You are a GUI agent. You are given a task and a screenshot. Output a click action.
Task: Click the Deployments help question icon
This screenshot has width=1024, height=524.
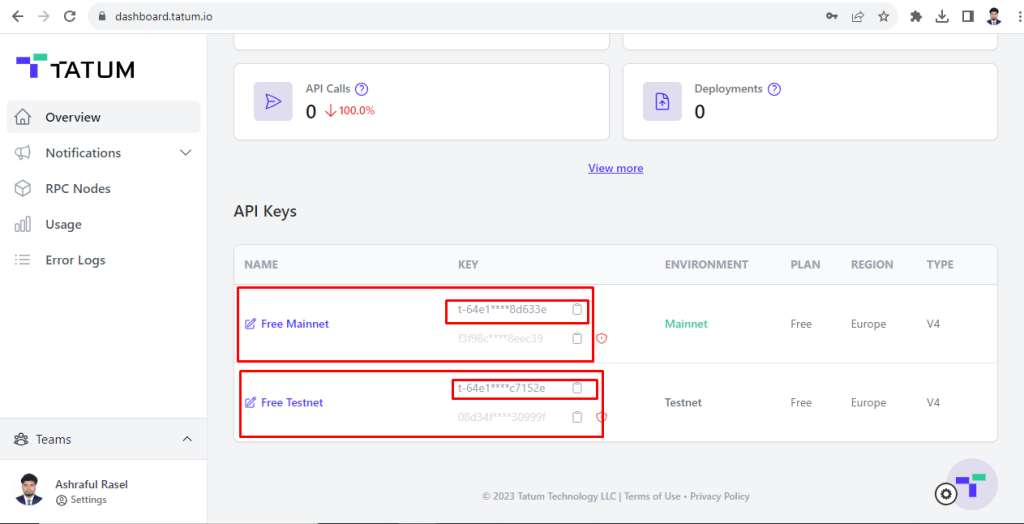(x=774, y=89)
